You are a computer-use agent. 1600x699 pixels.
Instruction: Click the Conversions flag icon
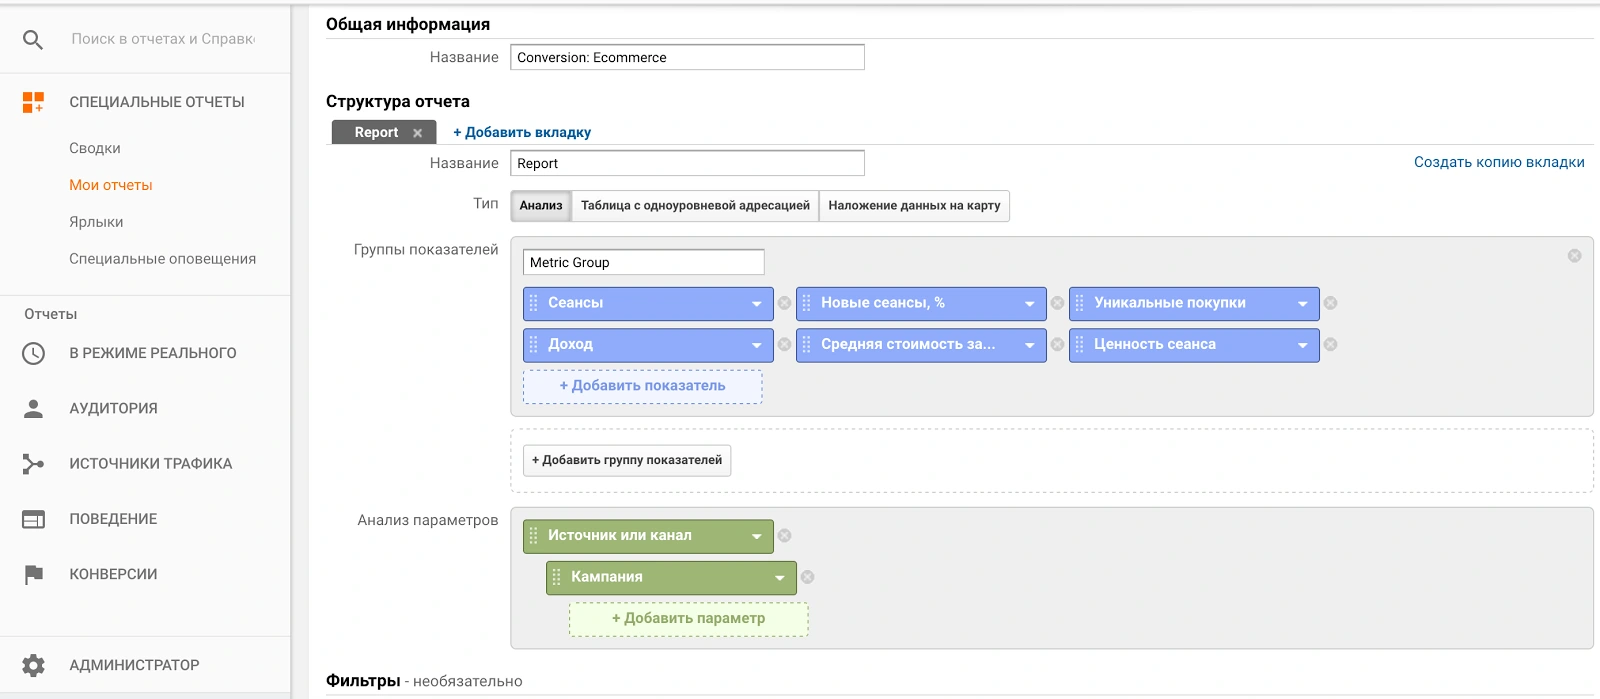(33, 574)
